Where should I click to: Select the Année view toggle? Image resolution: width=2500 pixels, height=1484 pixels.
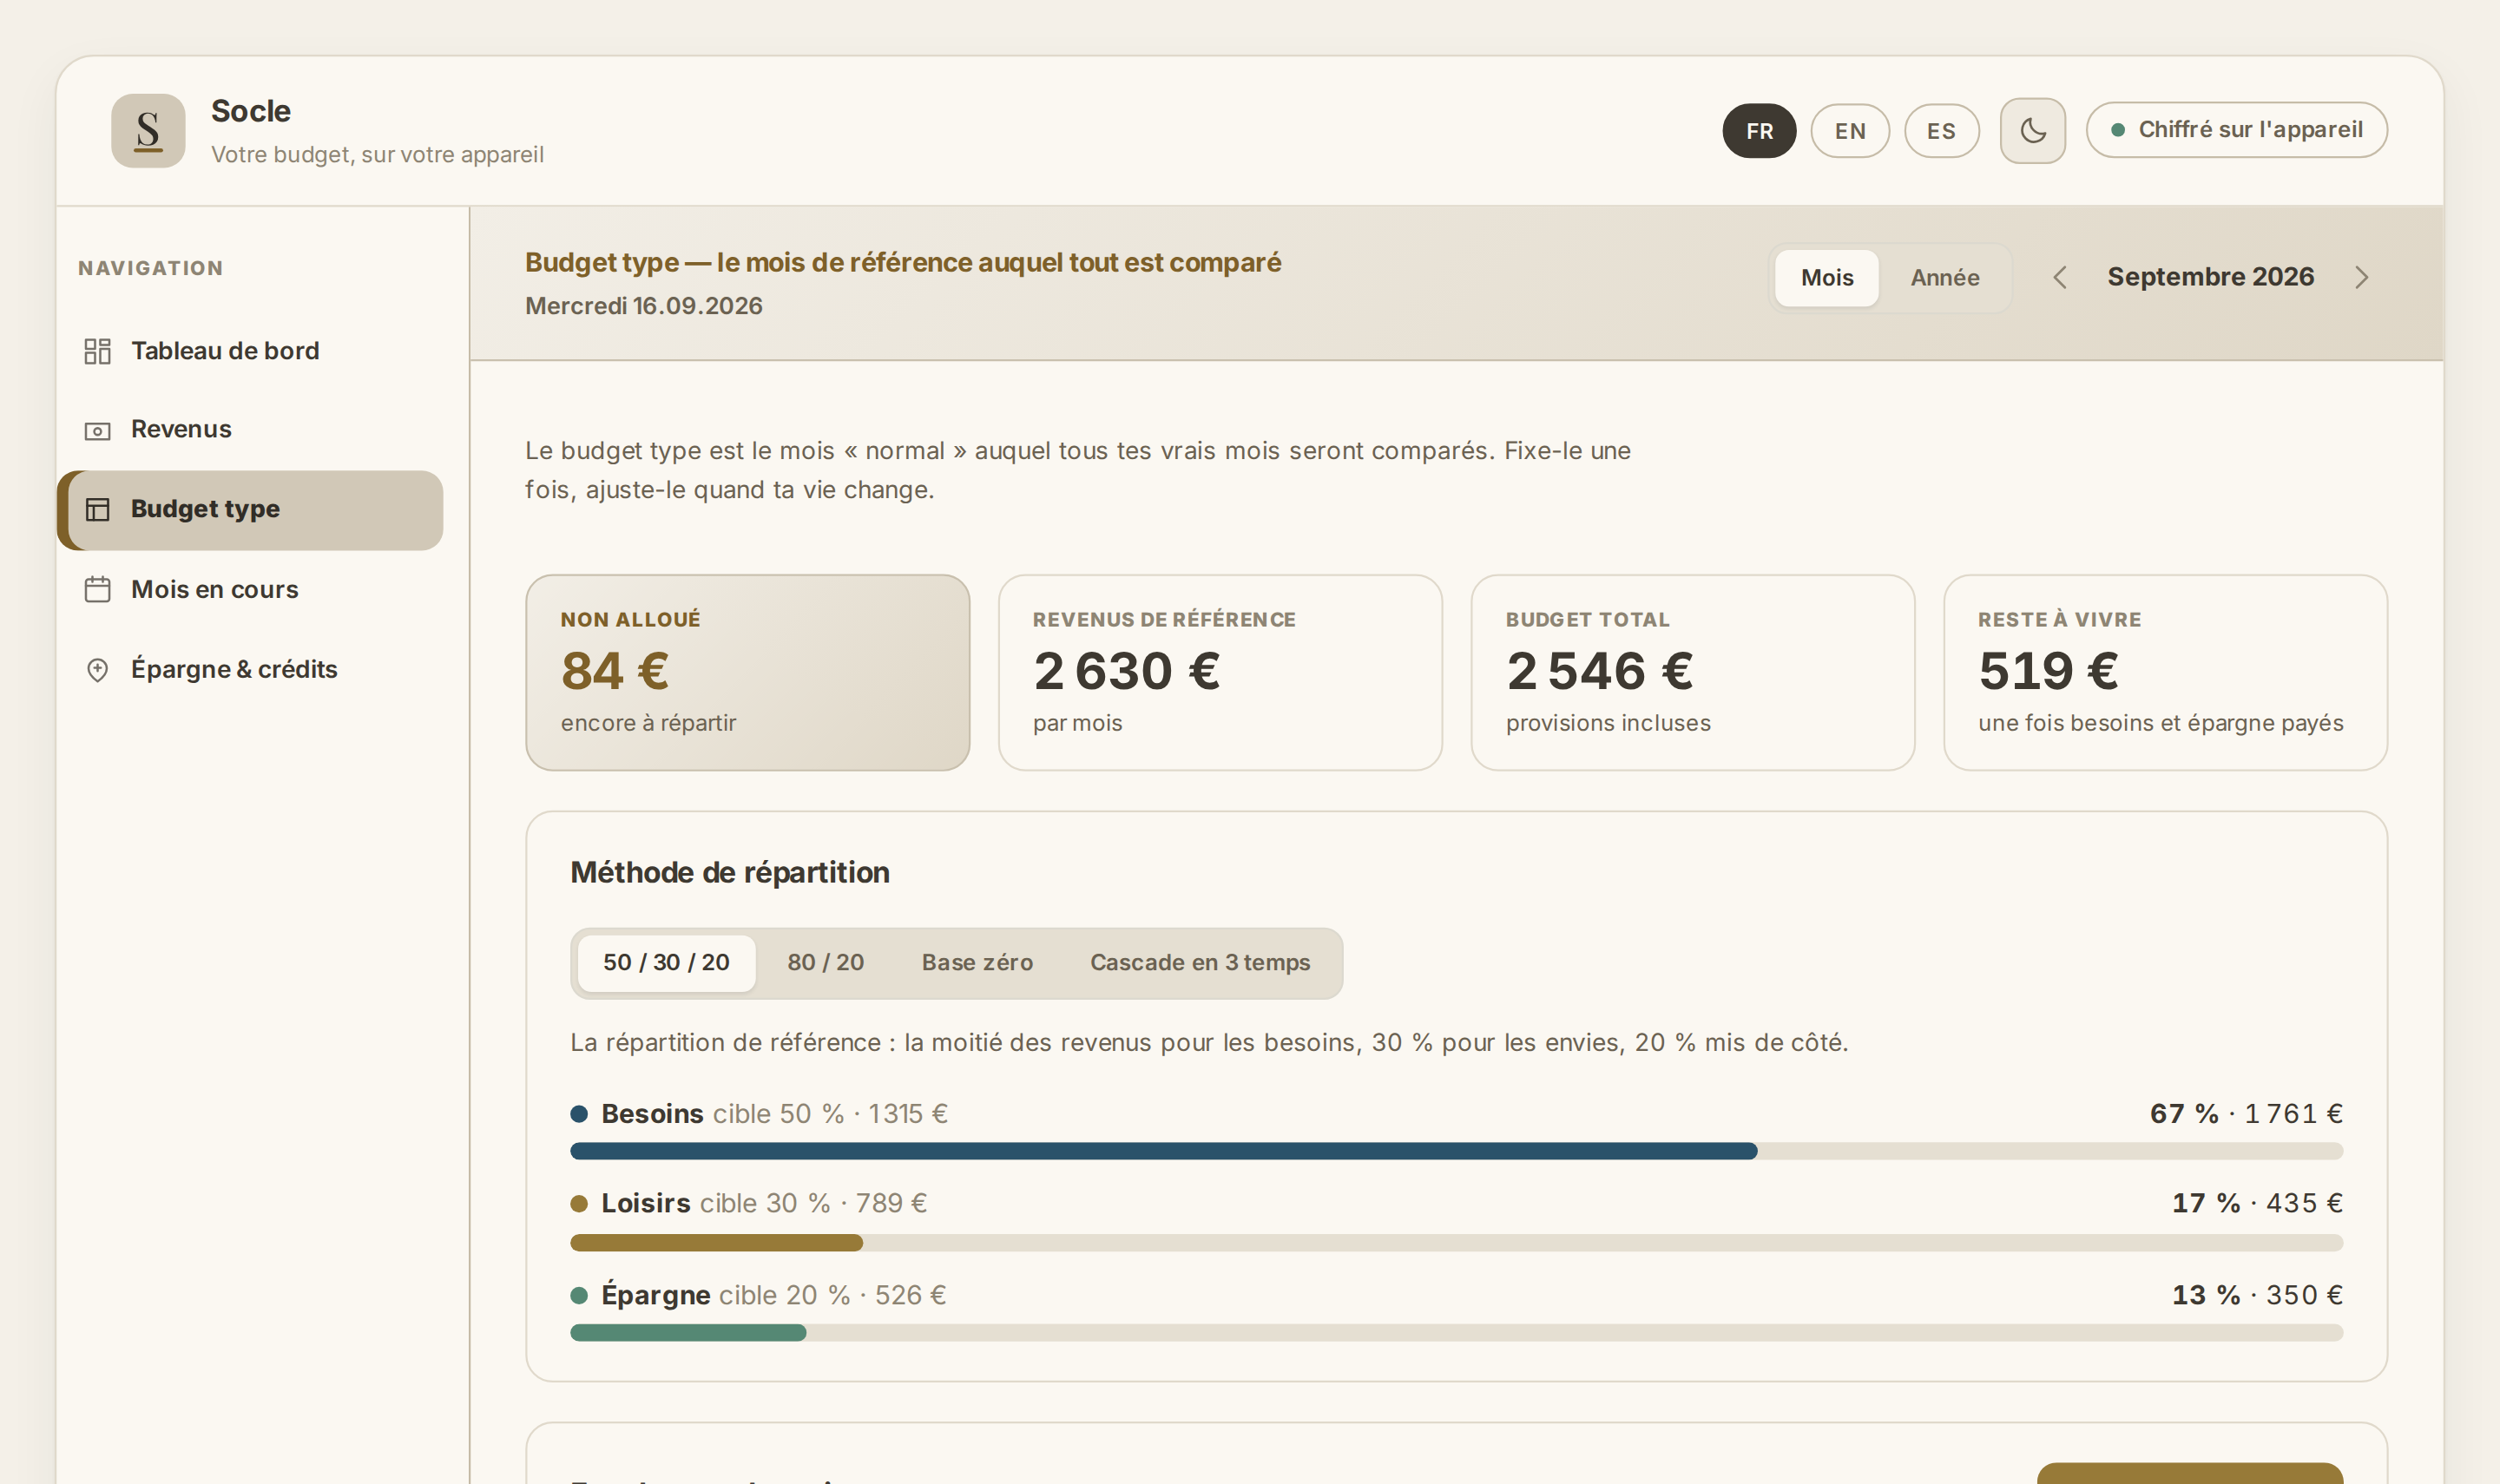(1944, 278)
